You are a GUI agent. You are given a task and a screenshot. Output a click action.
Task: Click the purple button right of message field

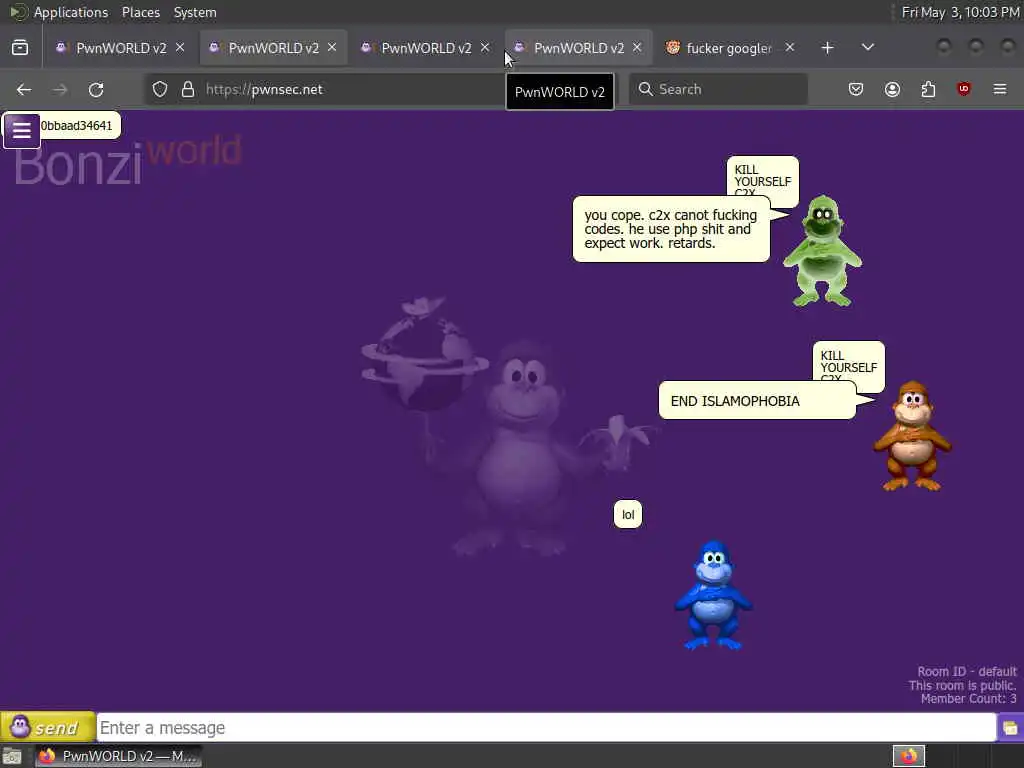pyautogui.click(x=1010, y=728)
